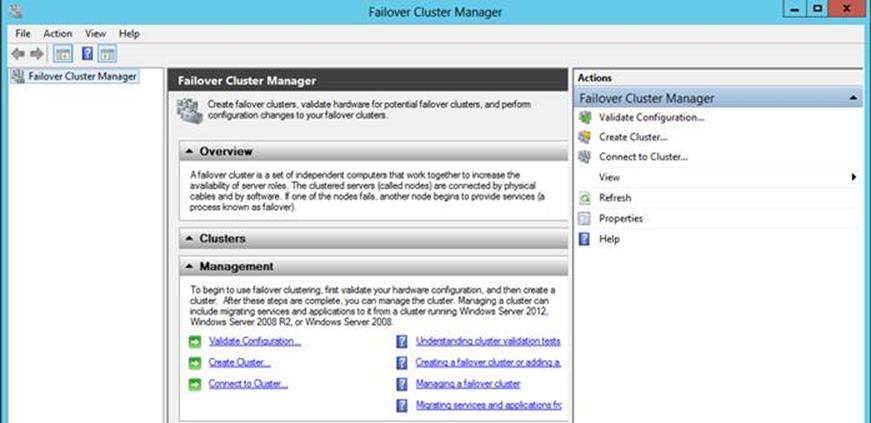Maximize the Failover Cluster Manager window

818,8
